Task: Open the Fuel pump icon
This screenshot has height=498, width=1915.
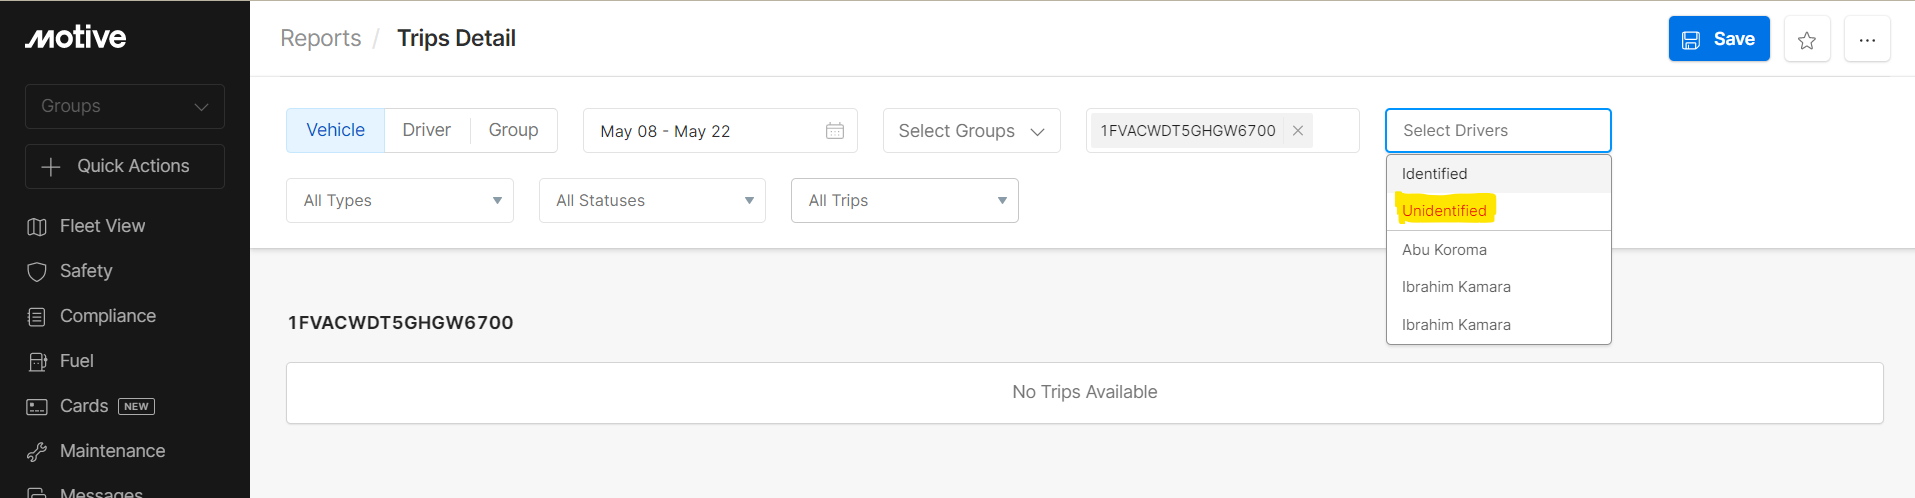Action: pos(37,362)
